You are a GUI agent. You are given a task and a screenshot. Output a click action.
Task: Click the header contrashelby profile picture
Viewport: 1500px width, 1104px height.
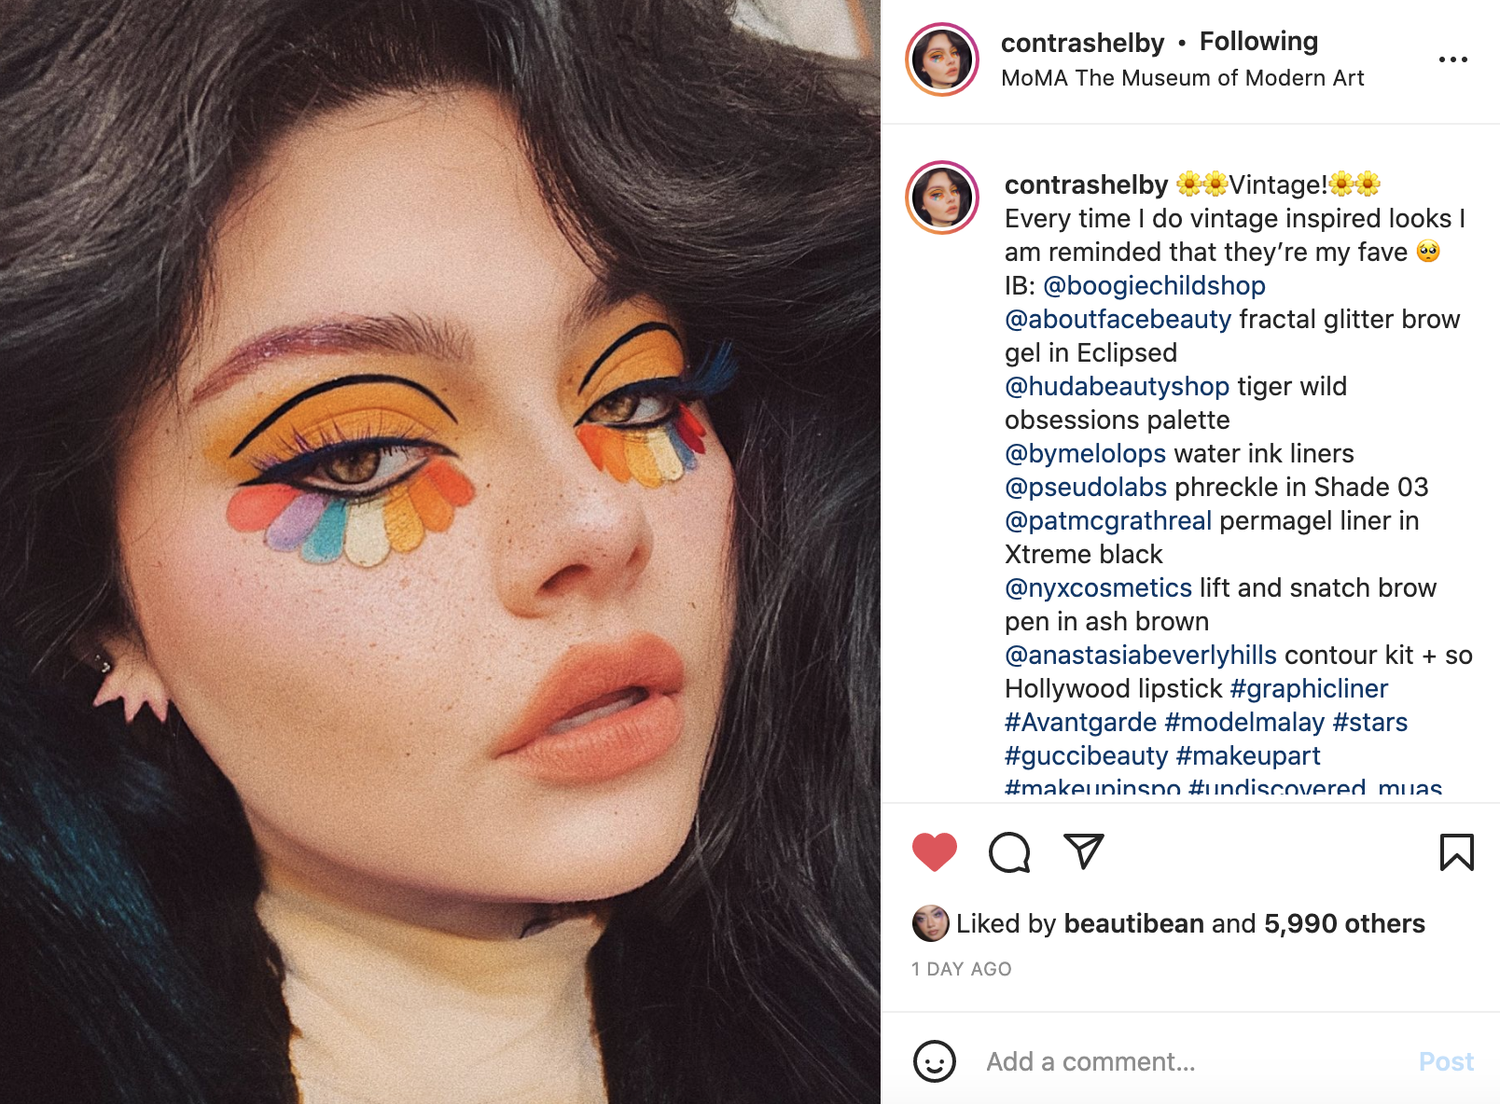[x=942, y=59]
